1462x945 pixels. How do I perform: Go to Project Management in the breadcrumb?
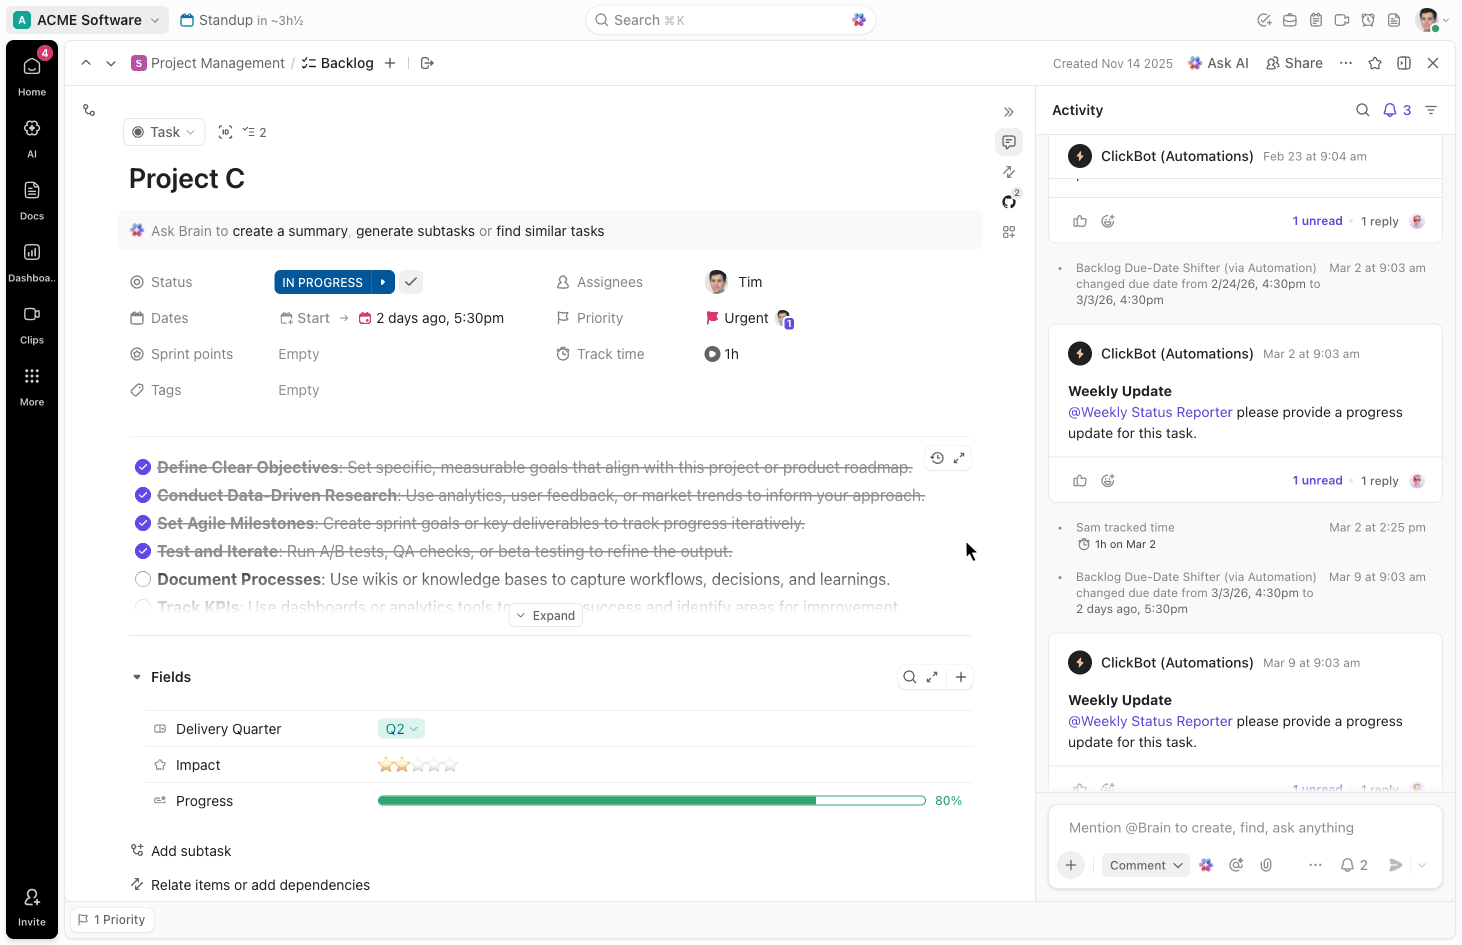(217, 63)
